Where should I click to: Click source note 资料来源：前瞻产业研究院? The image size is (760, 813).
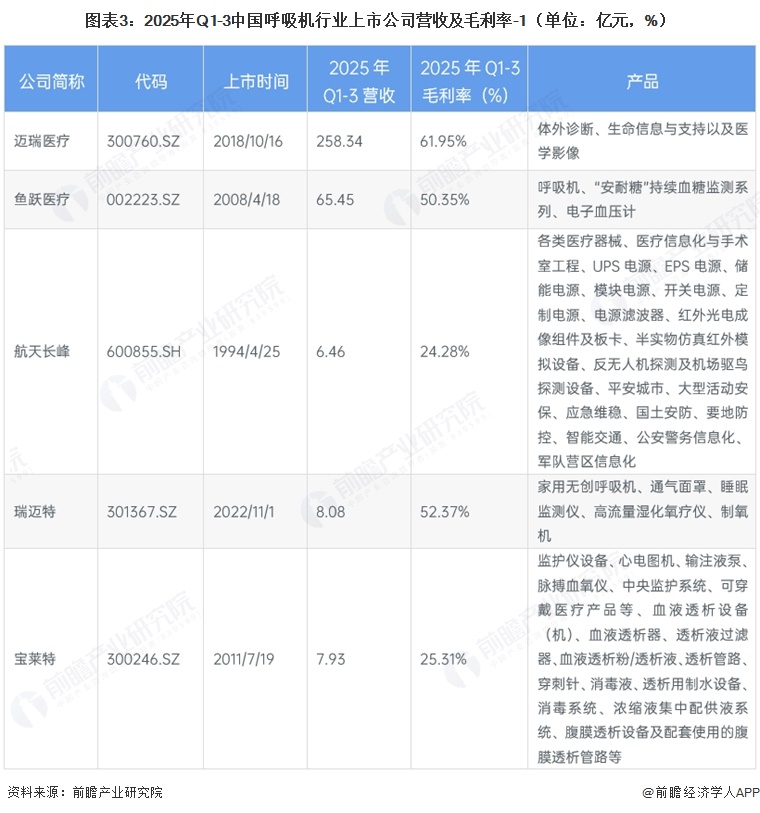pos(85,792)
